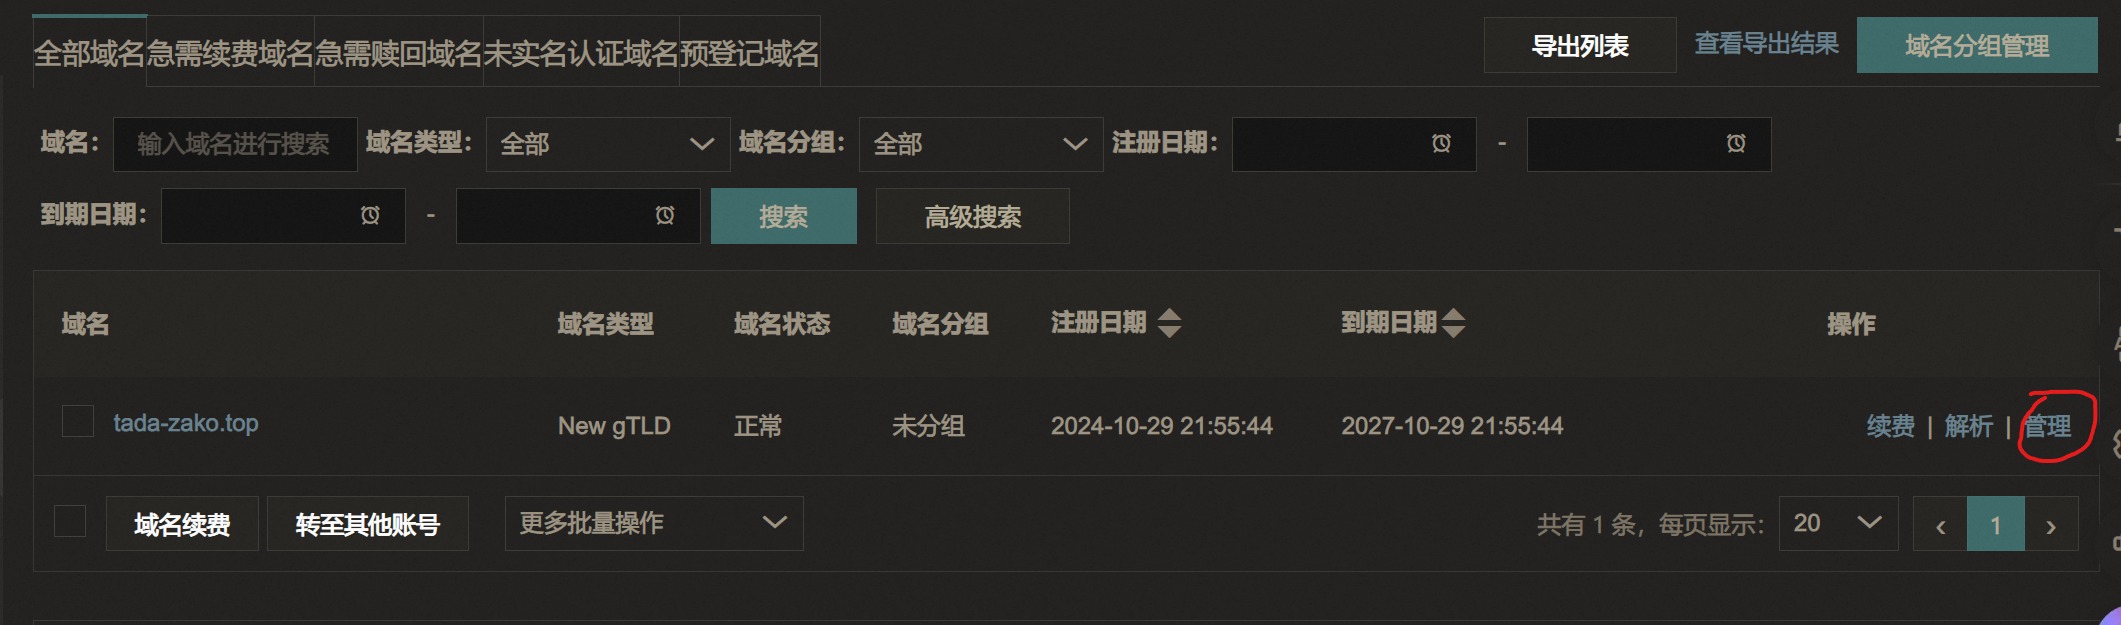This screenshot has width=2121, height=625.
Task: Open the 到期日期 end date picker icon
Action: point(663,216)
